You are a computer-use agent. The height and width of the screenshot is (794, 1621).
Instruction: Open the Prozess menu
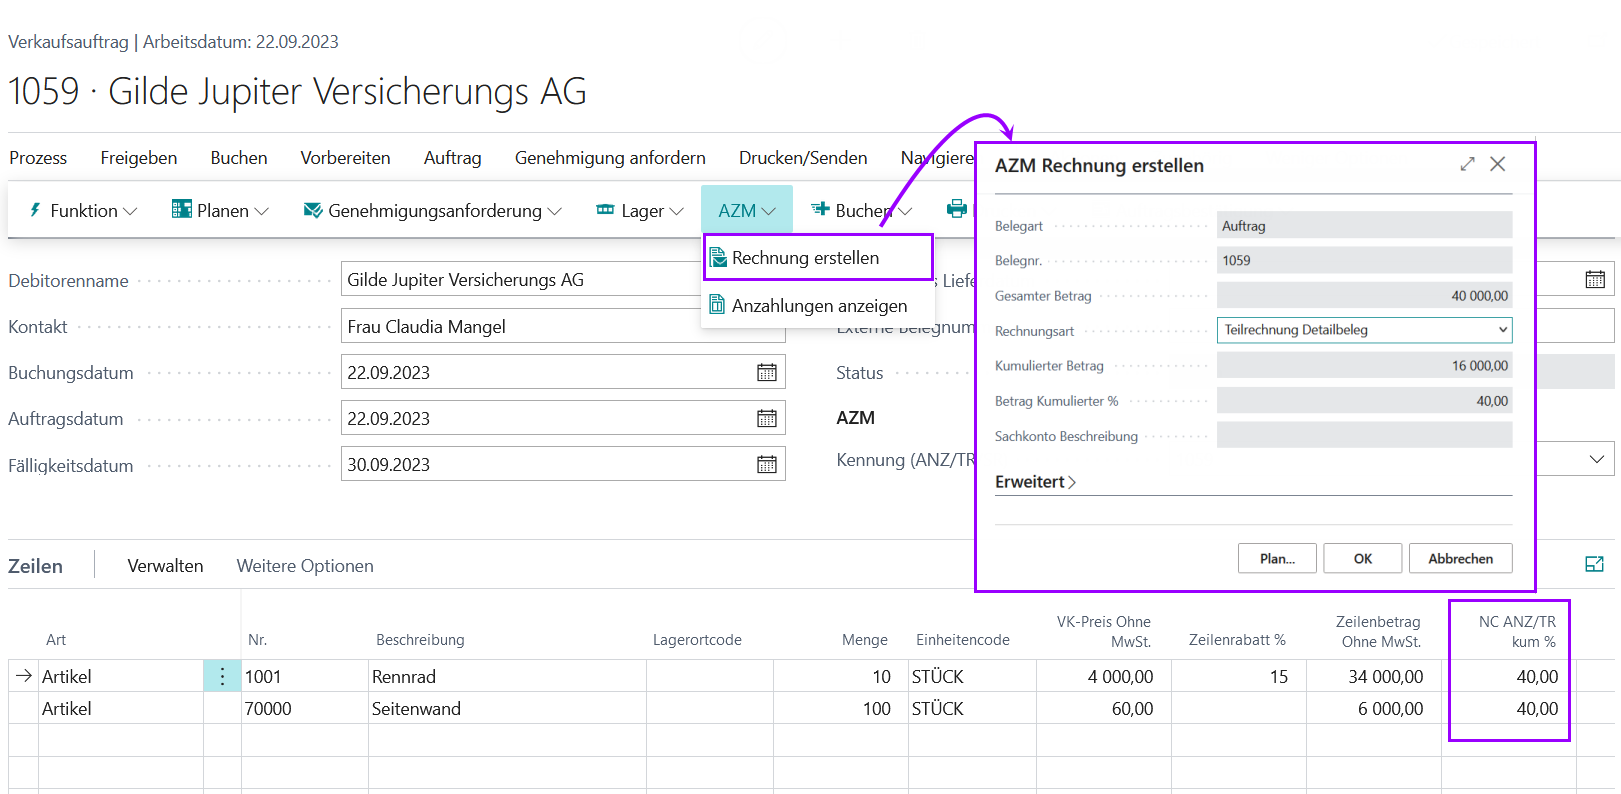click(x=38, y=158)
